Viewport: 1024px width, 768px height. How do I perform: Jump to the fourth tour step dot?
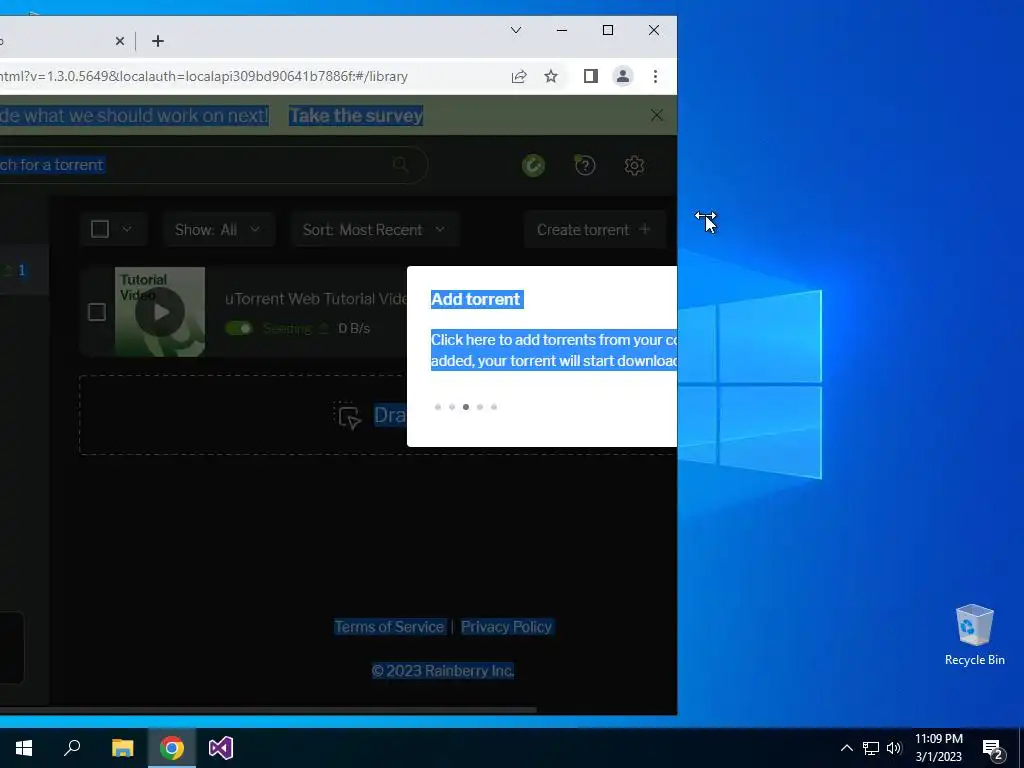(480, 407)
